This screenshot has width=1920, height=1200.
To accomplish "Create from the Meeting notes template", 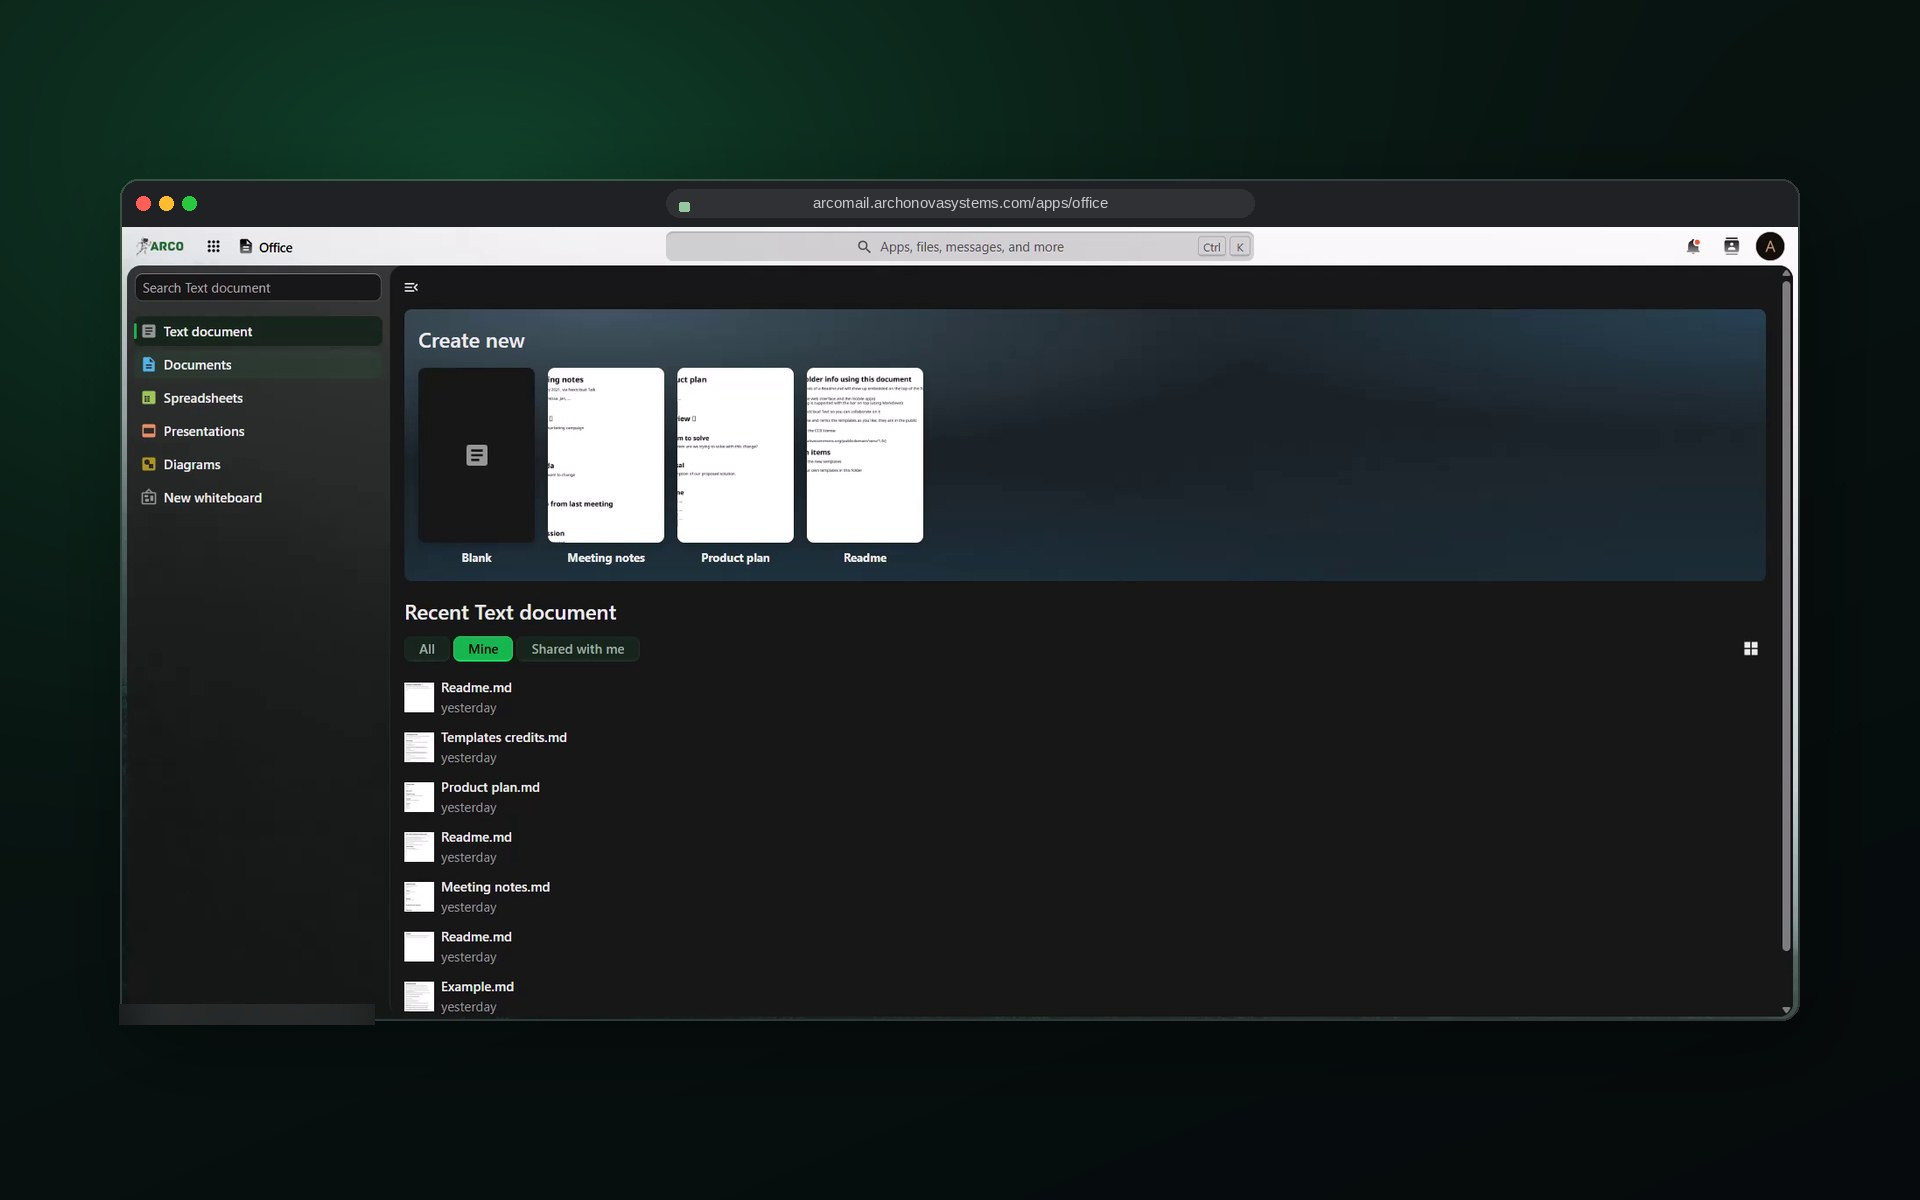I will click(x=606, y=466).
